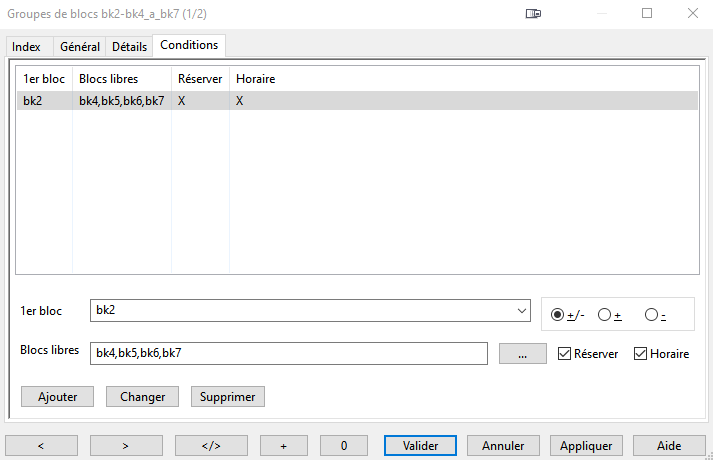The width and height of the screenshot is (713, 460).
Task: Toggle the Horaire checkbox
Action: click(x=641, y=354)
